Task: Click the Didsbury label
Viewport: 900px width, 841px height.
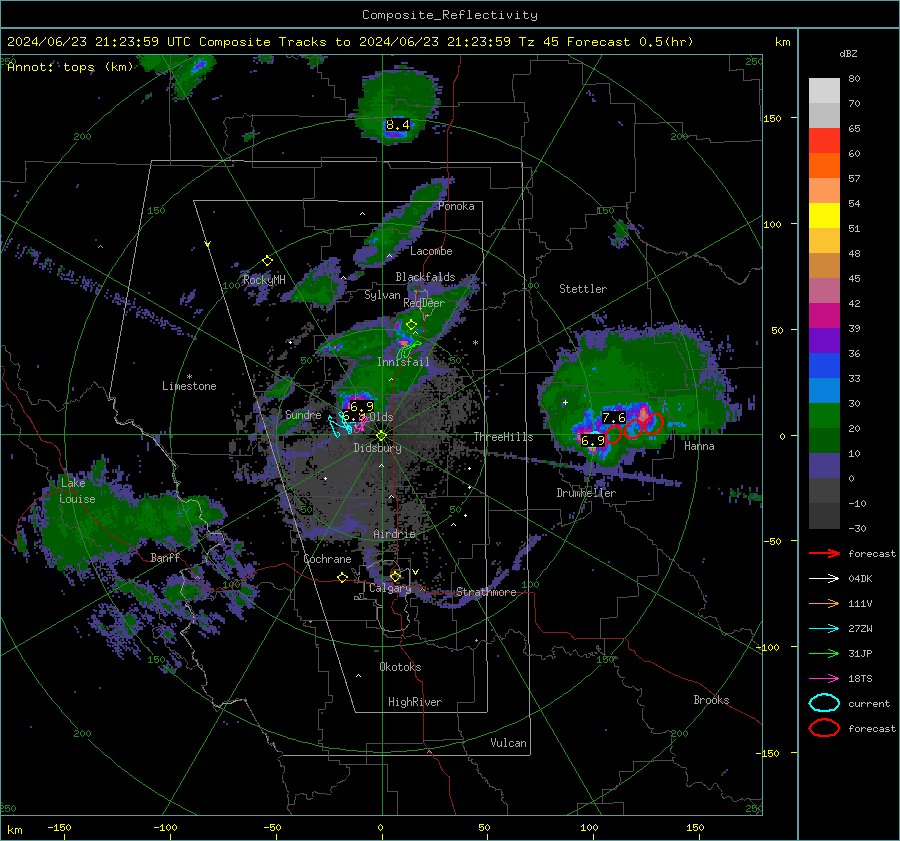Action: (x=377, y=448)
